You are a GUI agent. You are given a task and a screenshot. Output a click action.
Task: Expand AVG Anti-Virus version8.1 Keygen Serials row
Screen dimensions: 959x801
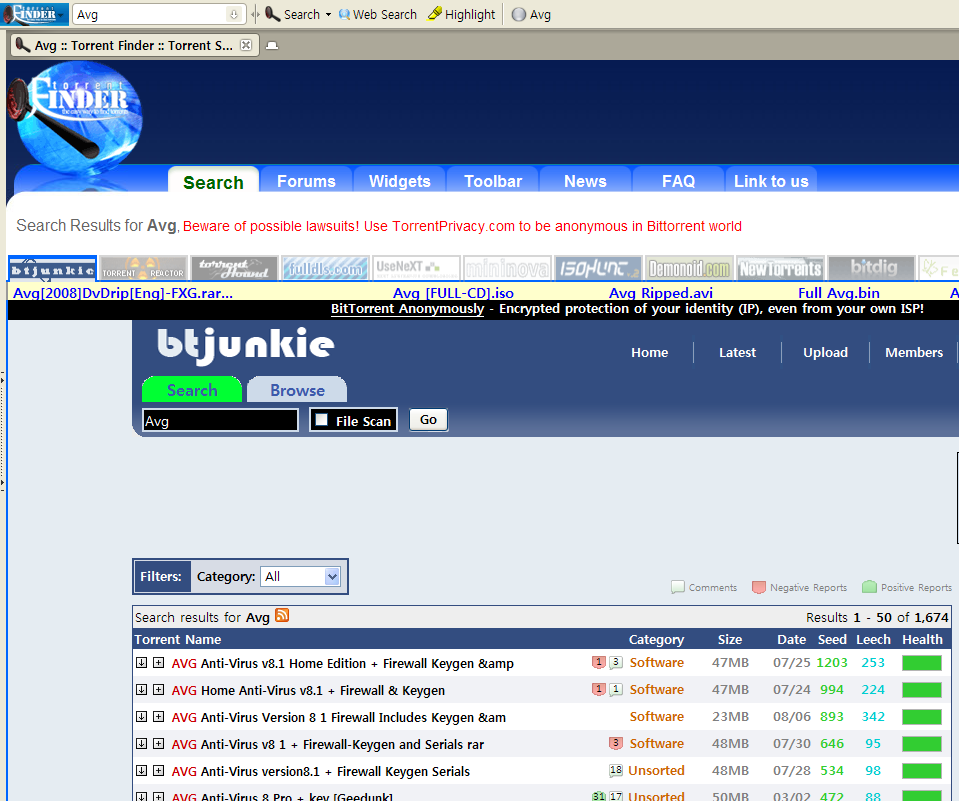[x=158, y=770]
